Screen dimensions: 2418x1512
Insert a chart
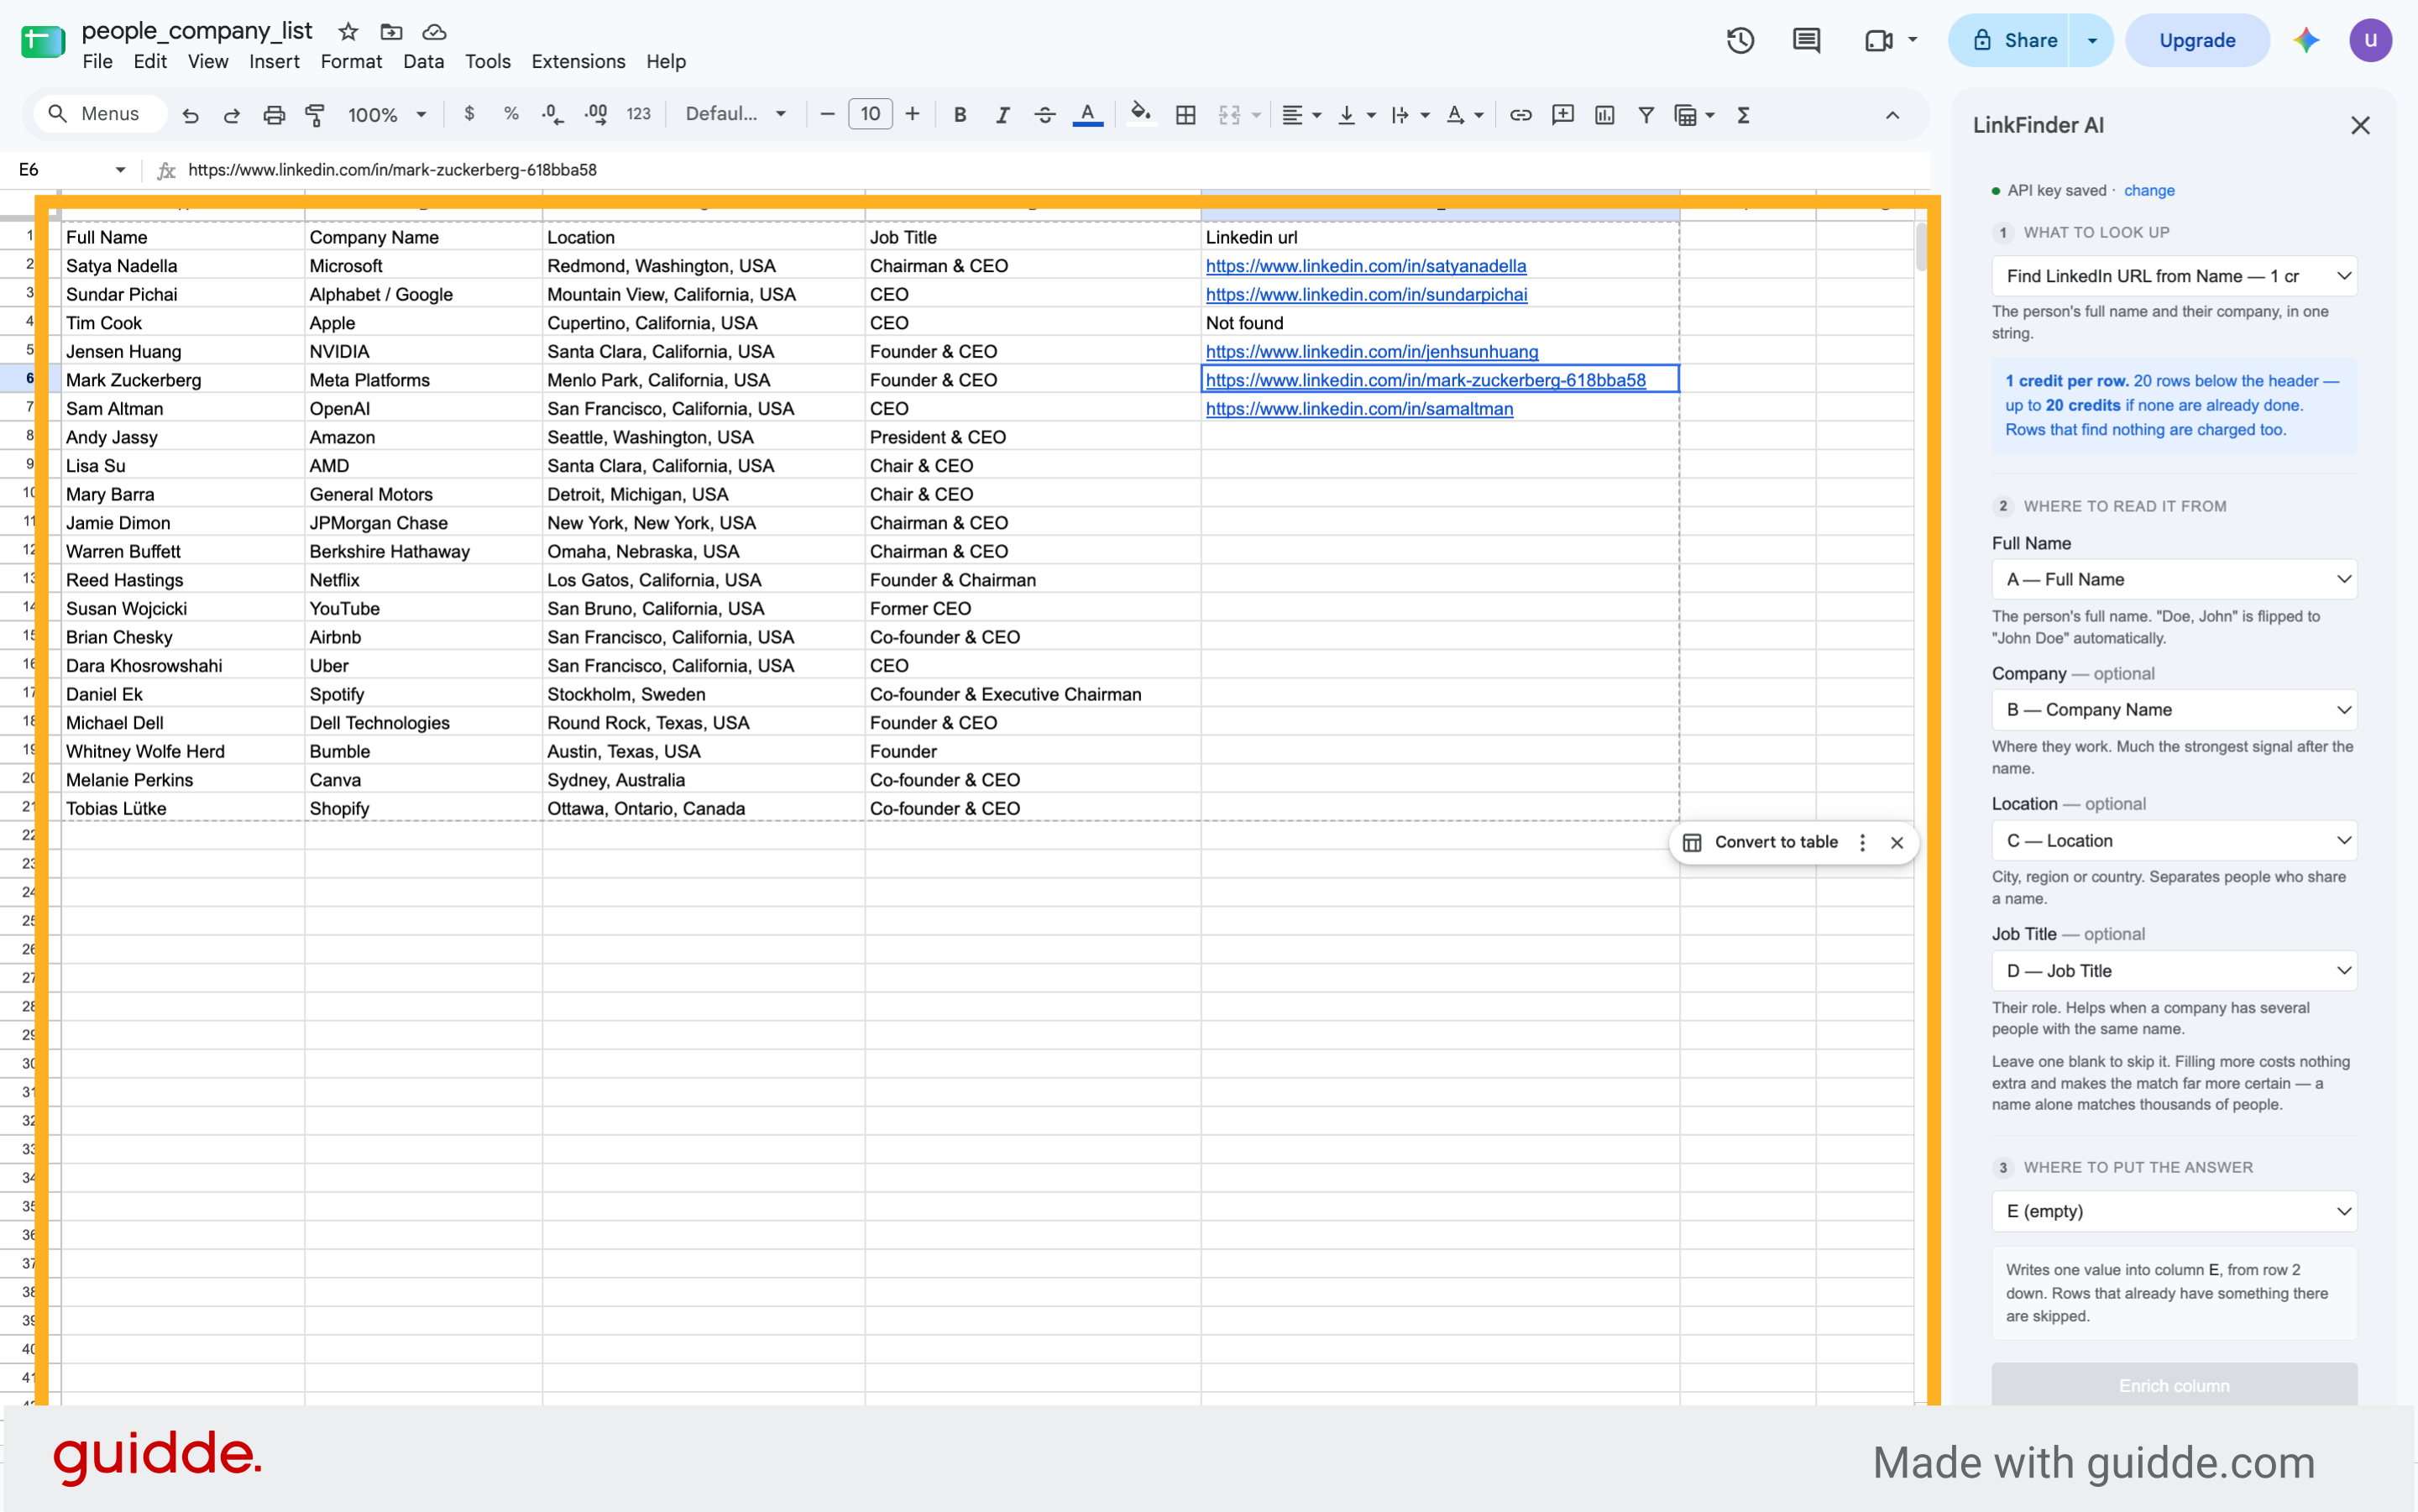click(1605, 115)
